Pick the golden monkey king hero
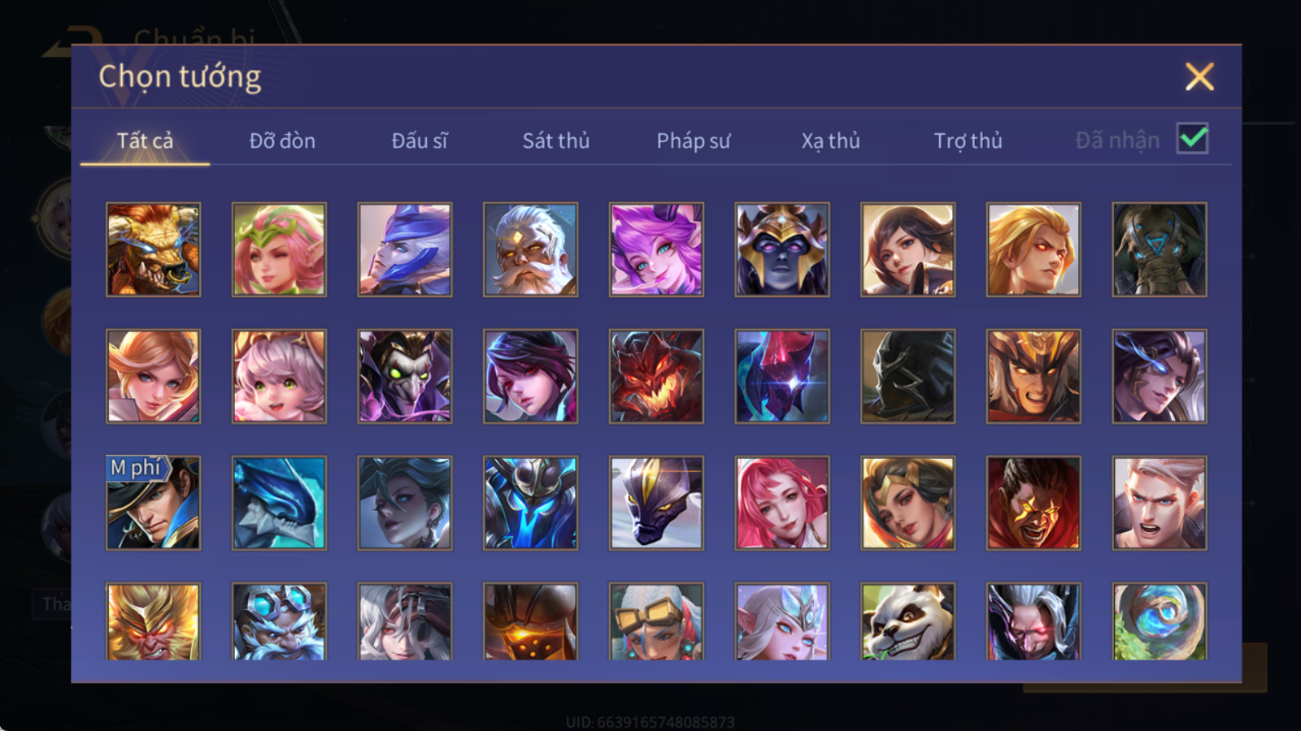1301x731 pixels. point(153,622)
